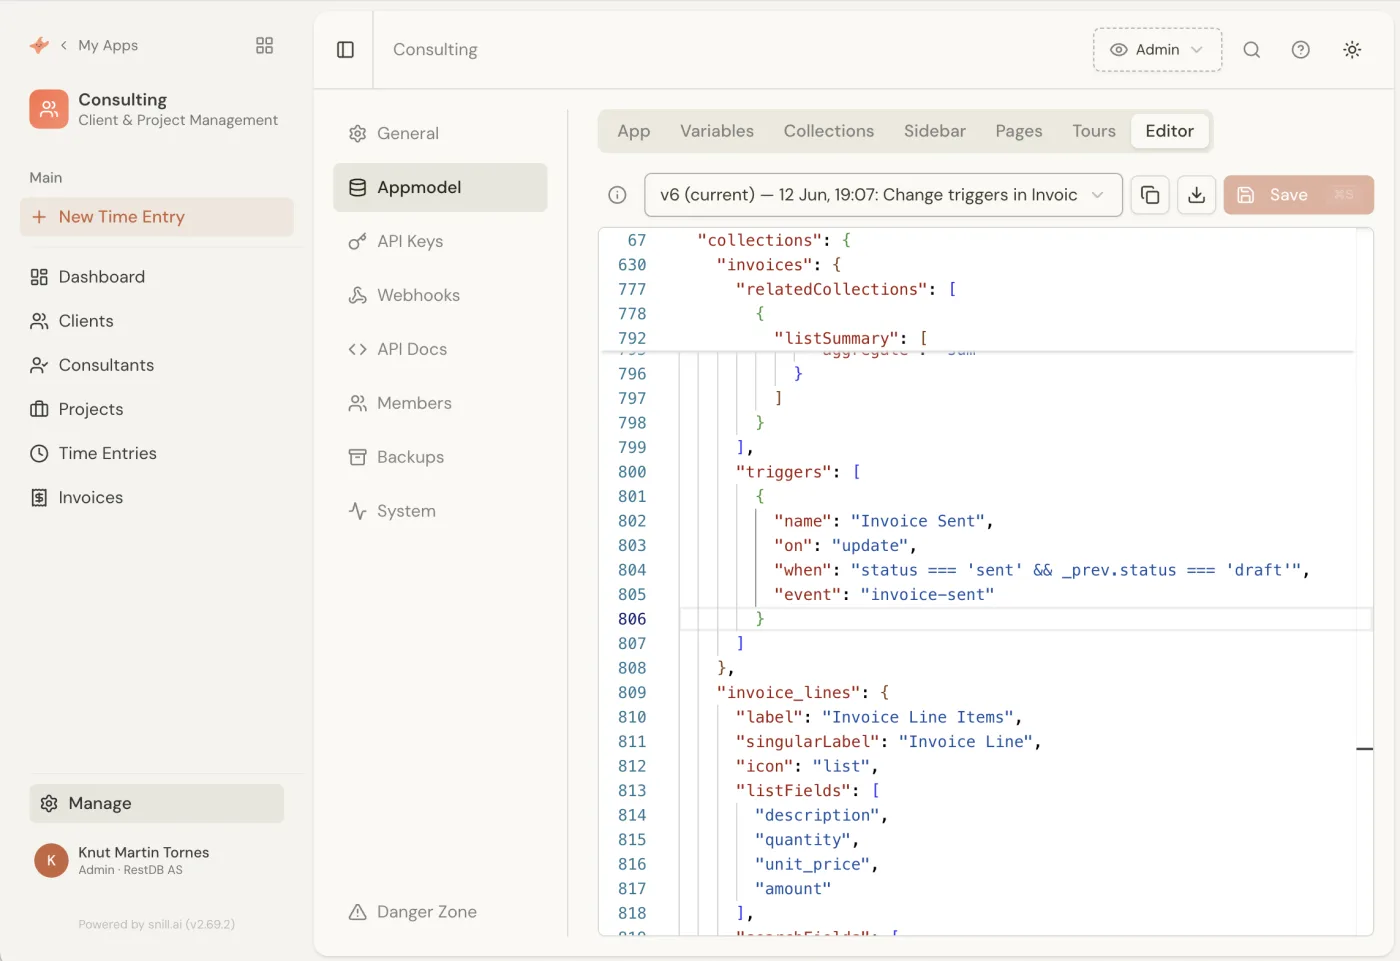Screen dimensions: 1400x961
Task: Switch to the App tab
Action: 633,131
